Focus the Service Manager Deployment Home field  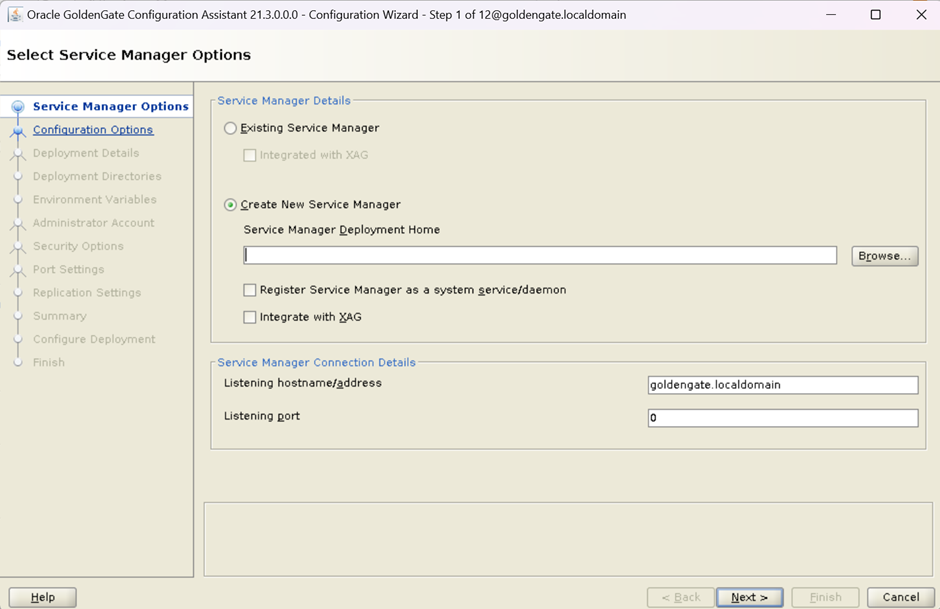[540, 256]
